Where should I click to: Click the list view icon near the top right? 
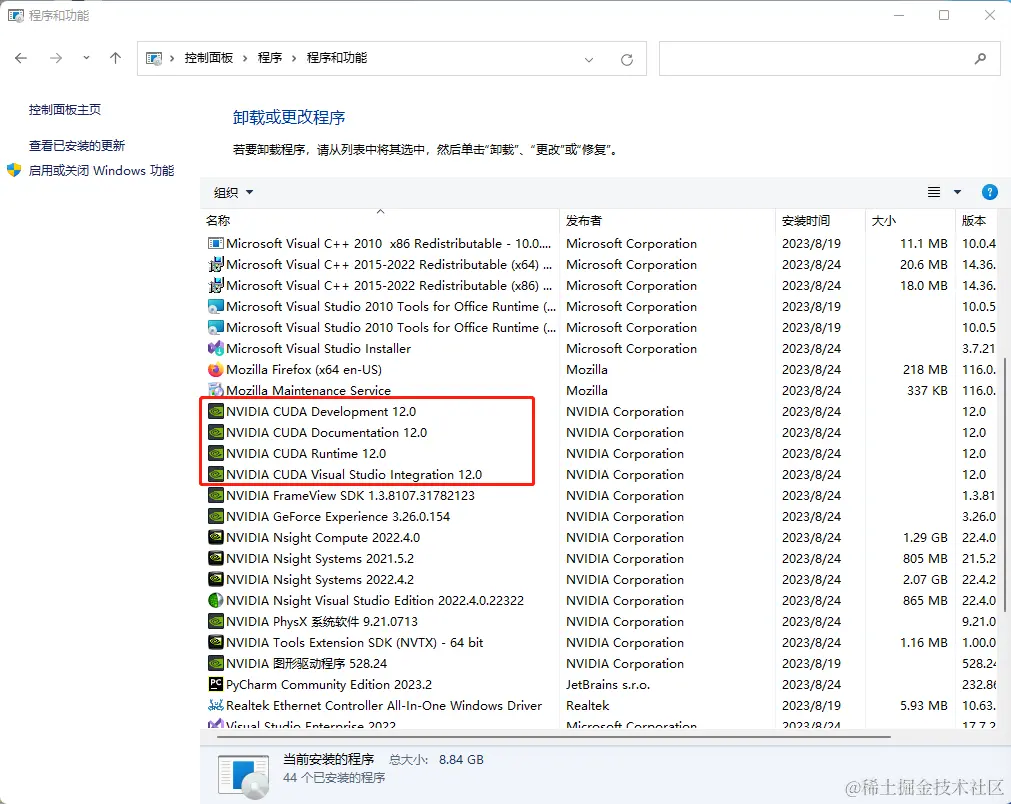click(x=934, y=192)
